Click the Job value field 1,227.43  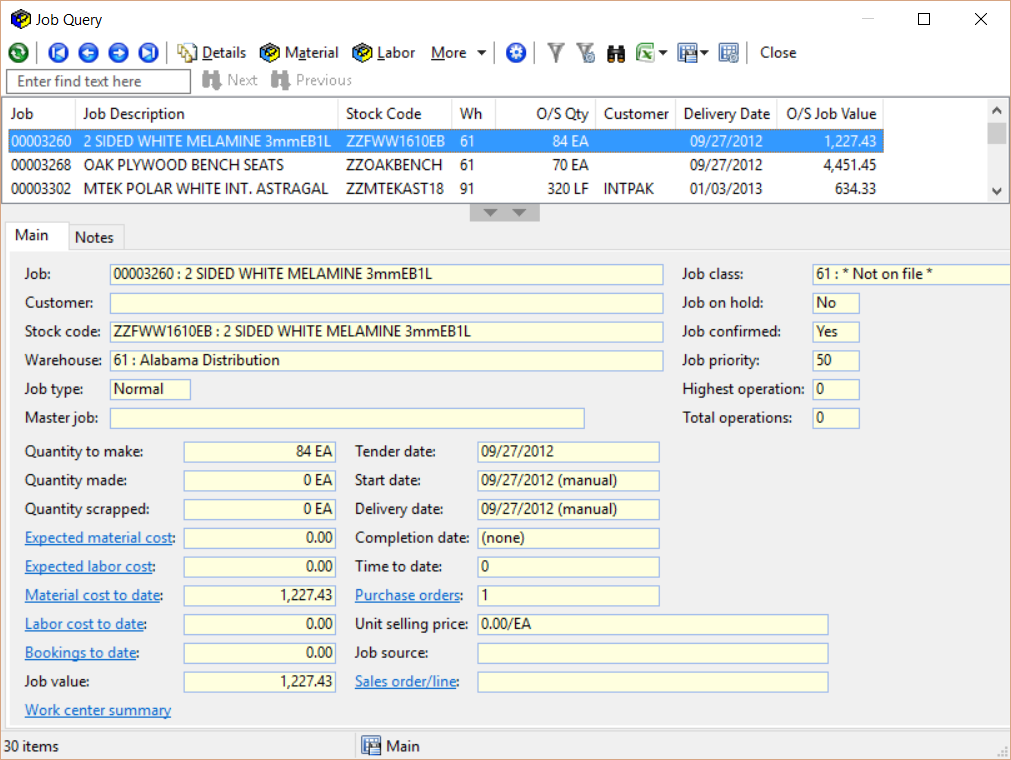(x=259, y=681)
